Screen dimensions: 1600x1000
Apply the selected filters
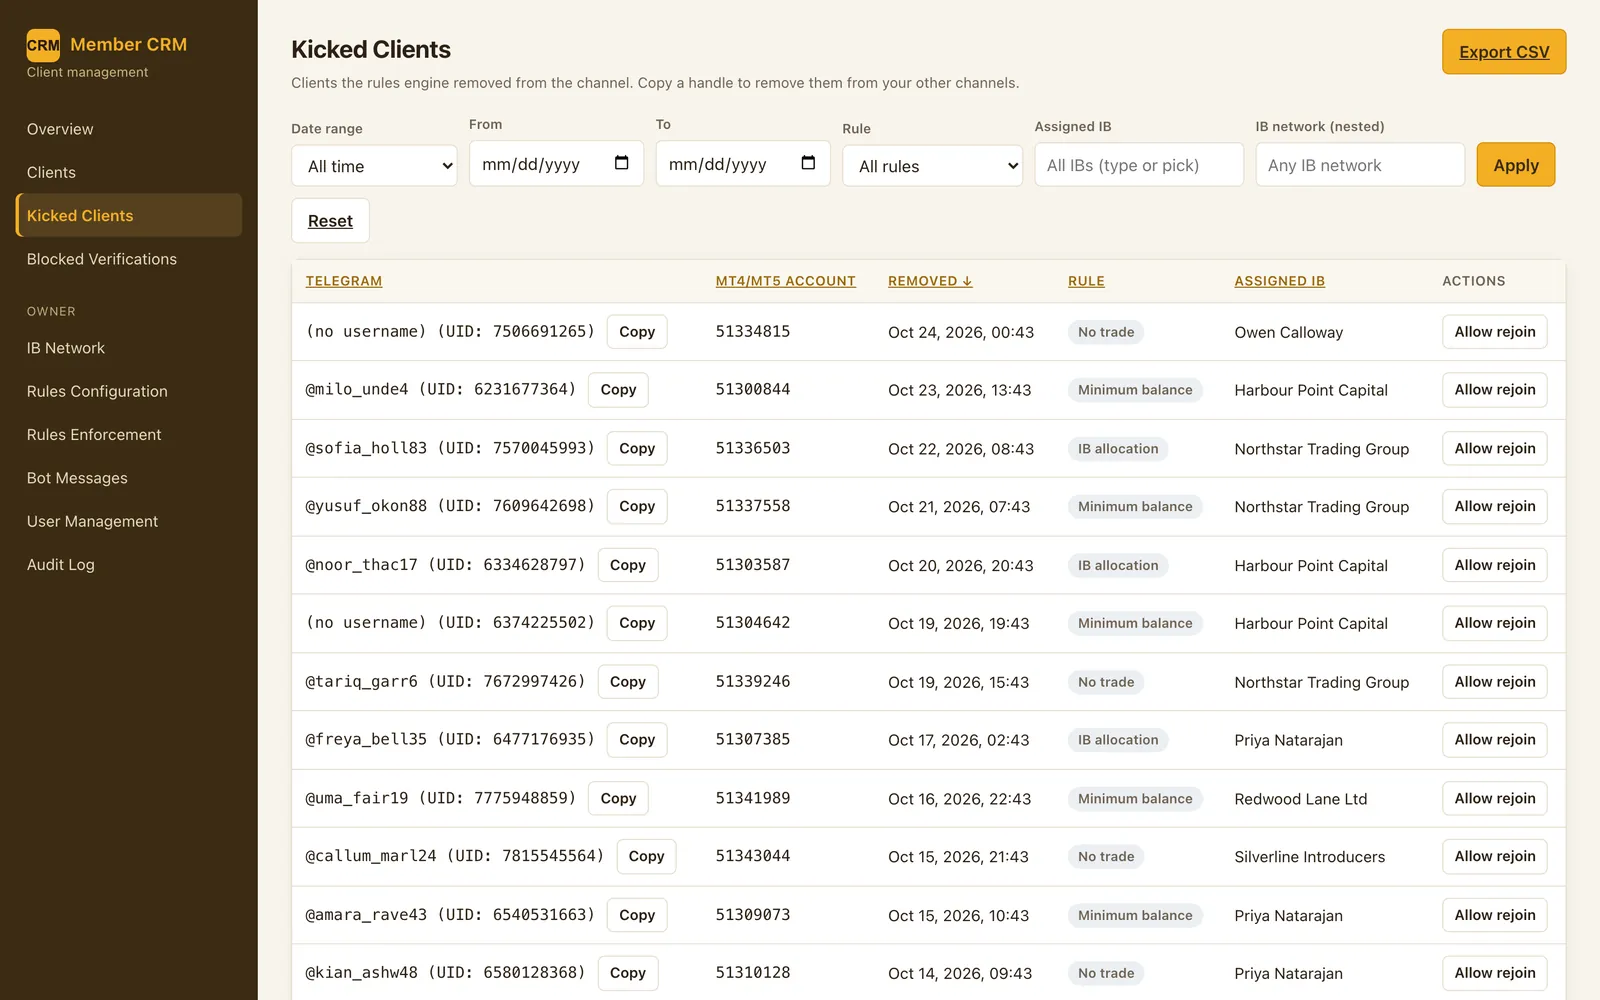click(1515, 165)
